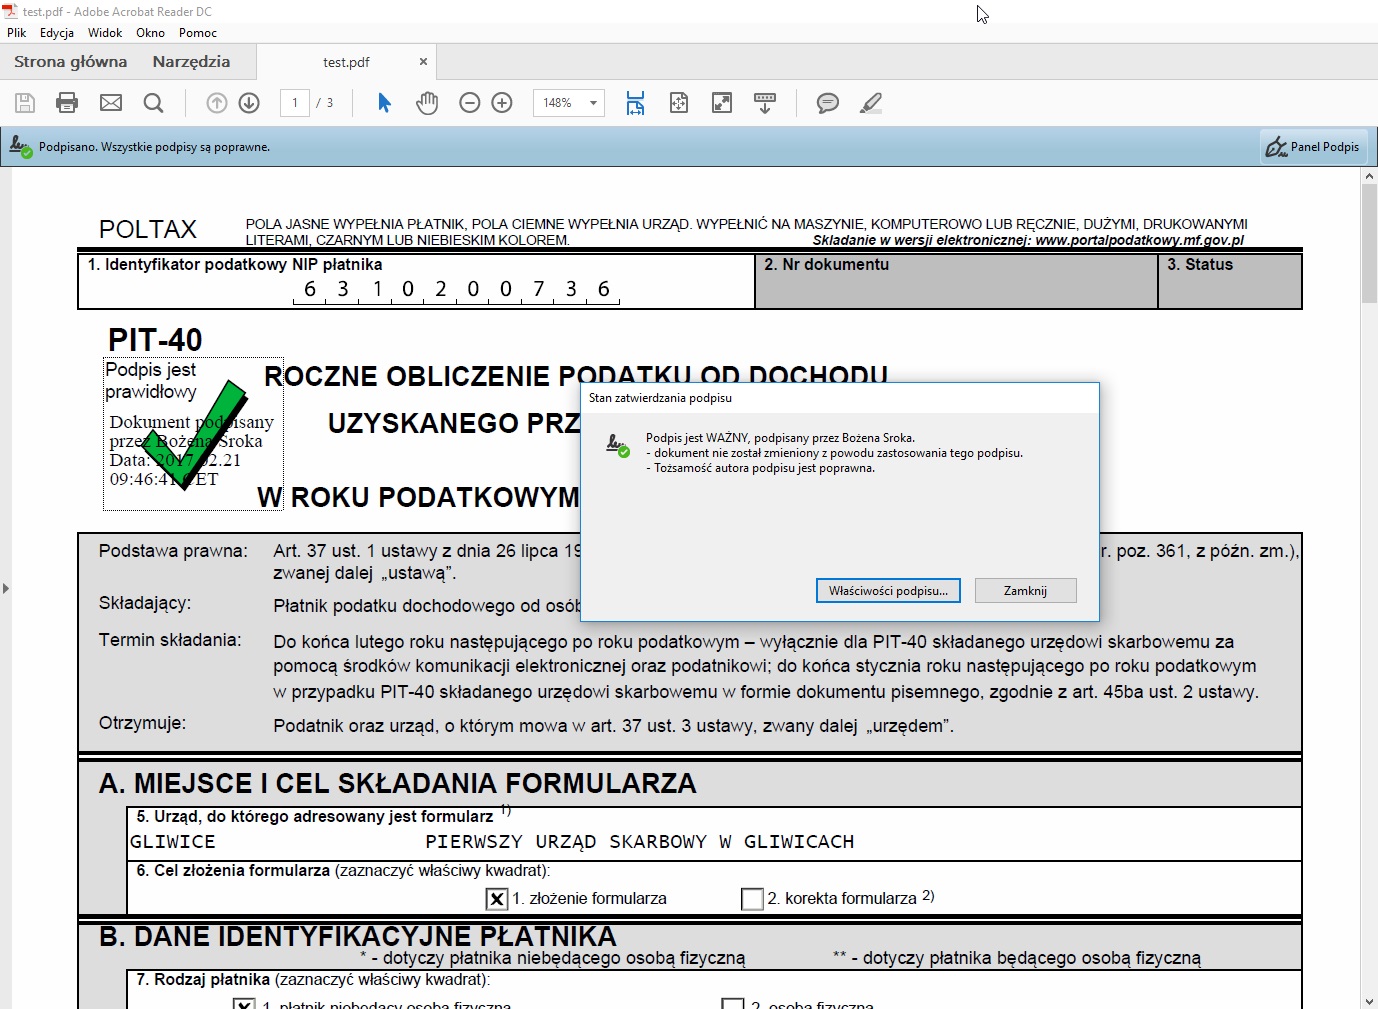The image size is (1378, 1009).
Task: Open the Find text magnifier icon
Action: [x=153, y=102]
